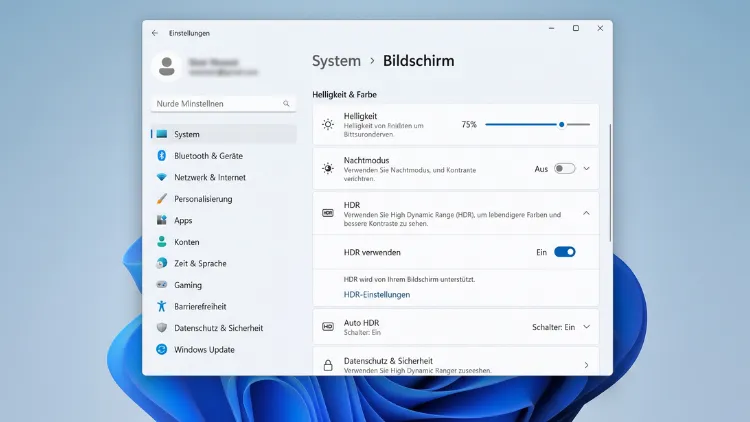Viewport: 750px width, 422px height.
Task: Click the user profile avatar
Action: (x=166, y=67)
